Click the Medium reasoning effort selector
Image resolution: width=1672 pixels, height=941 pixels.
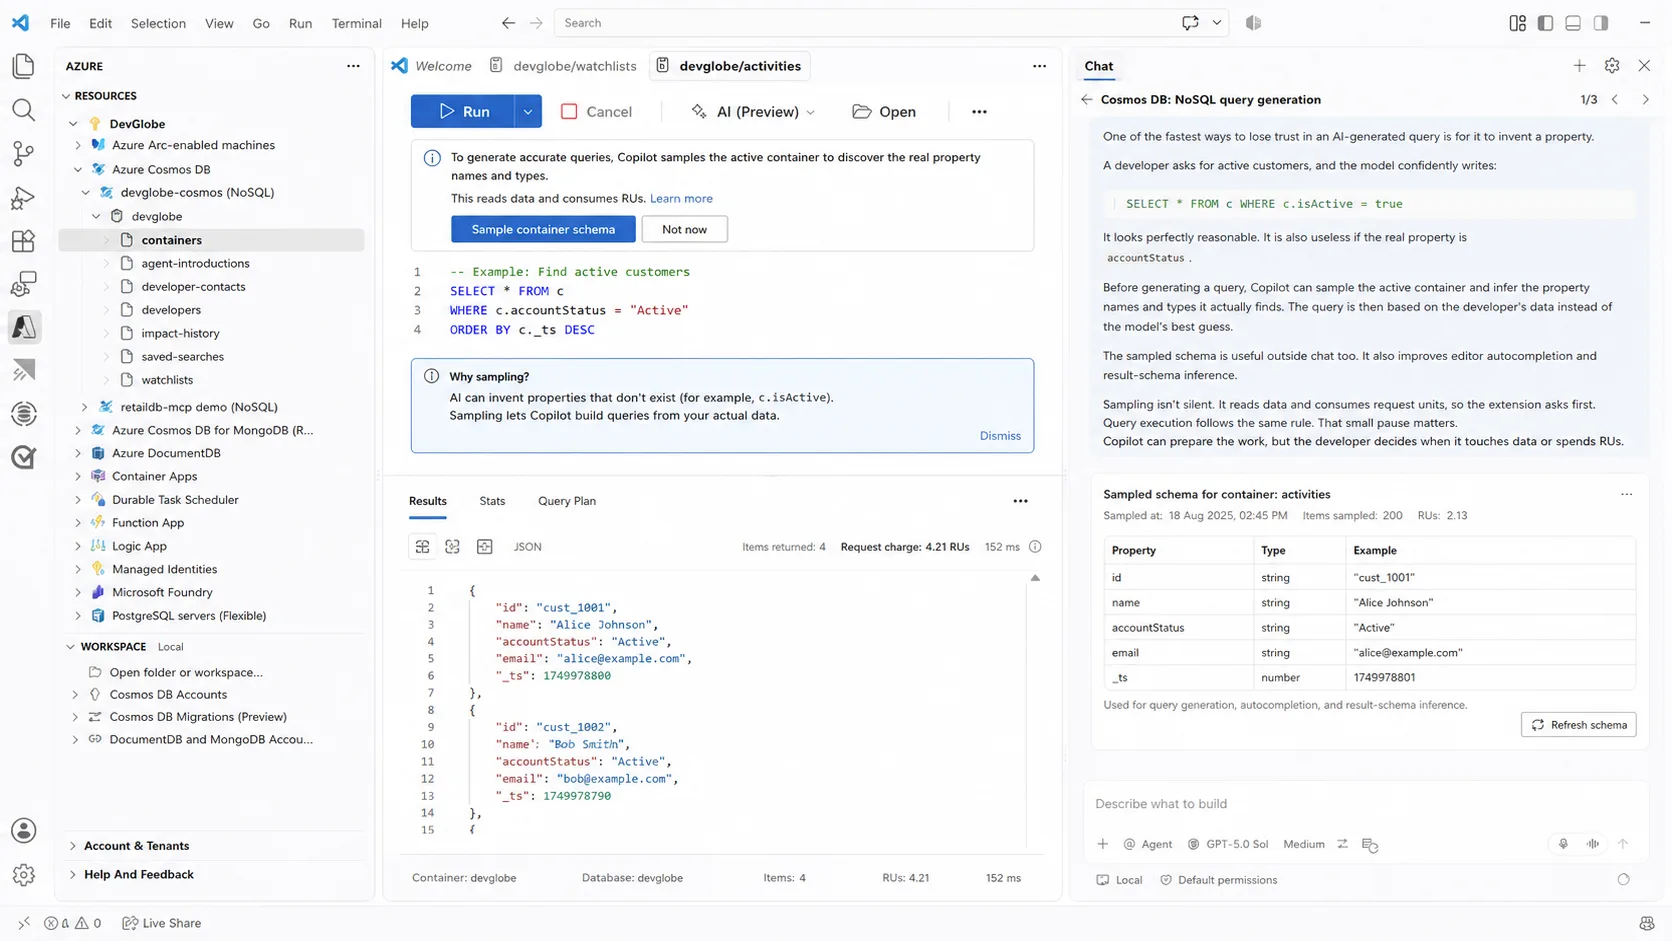[1304, 844]
